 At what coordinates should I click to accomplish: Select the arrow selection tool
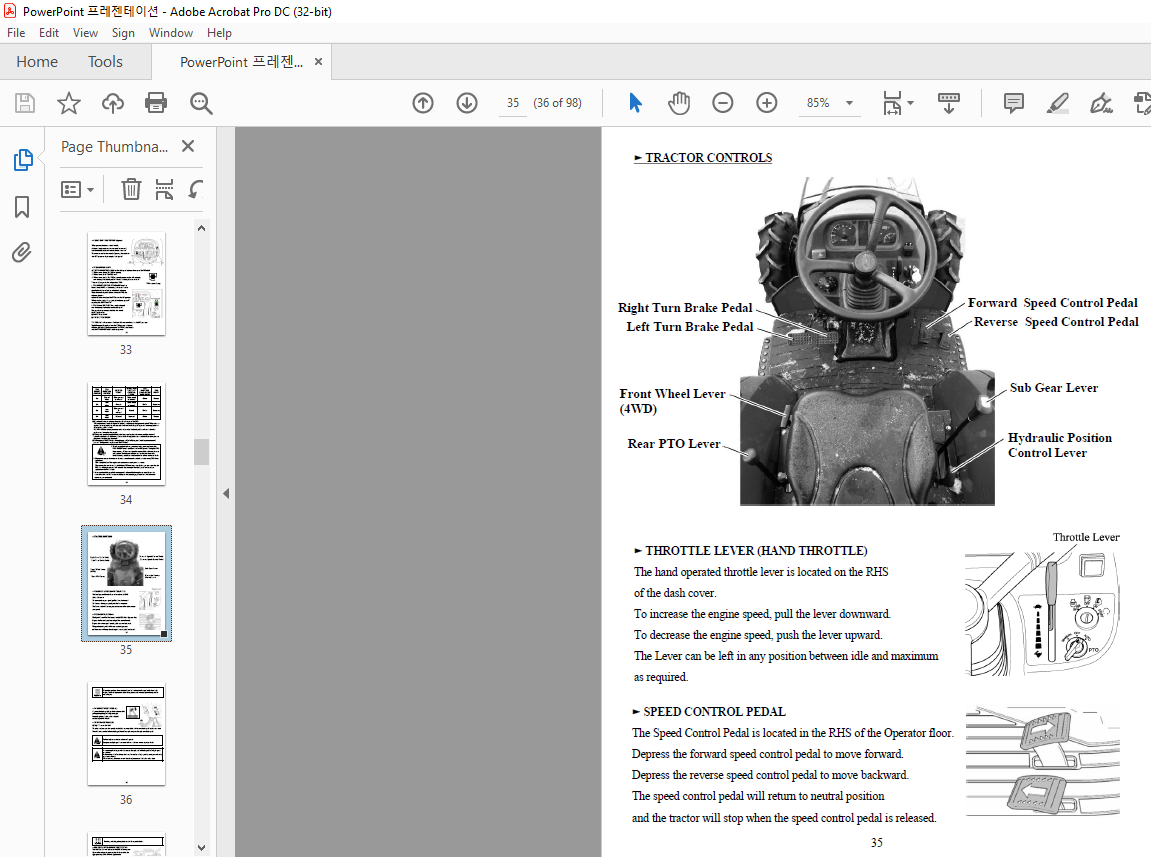636,103
